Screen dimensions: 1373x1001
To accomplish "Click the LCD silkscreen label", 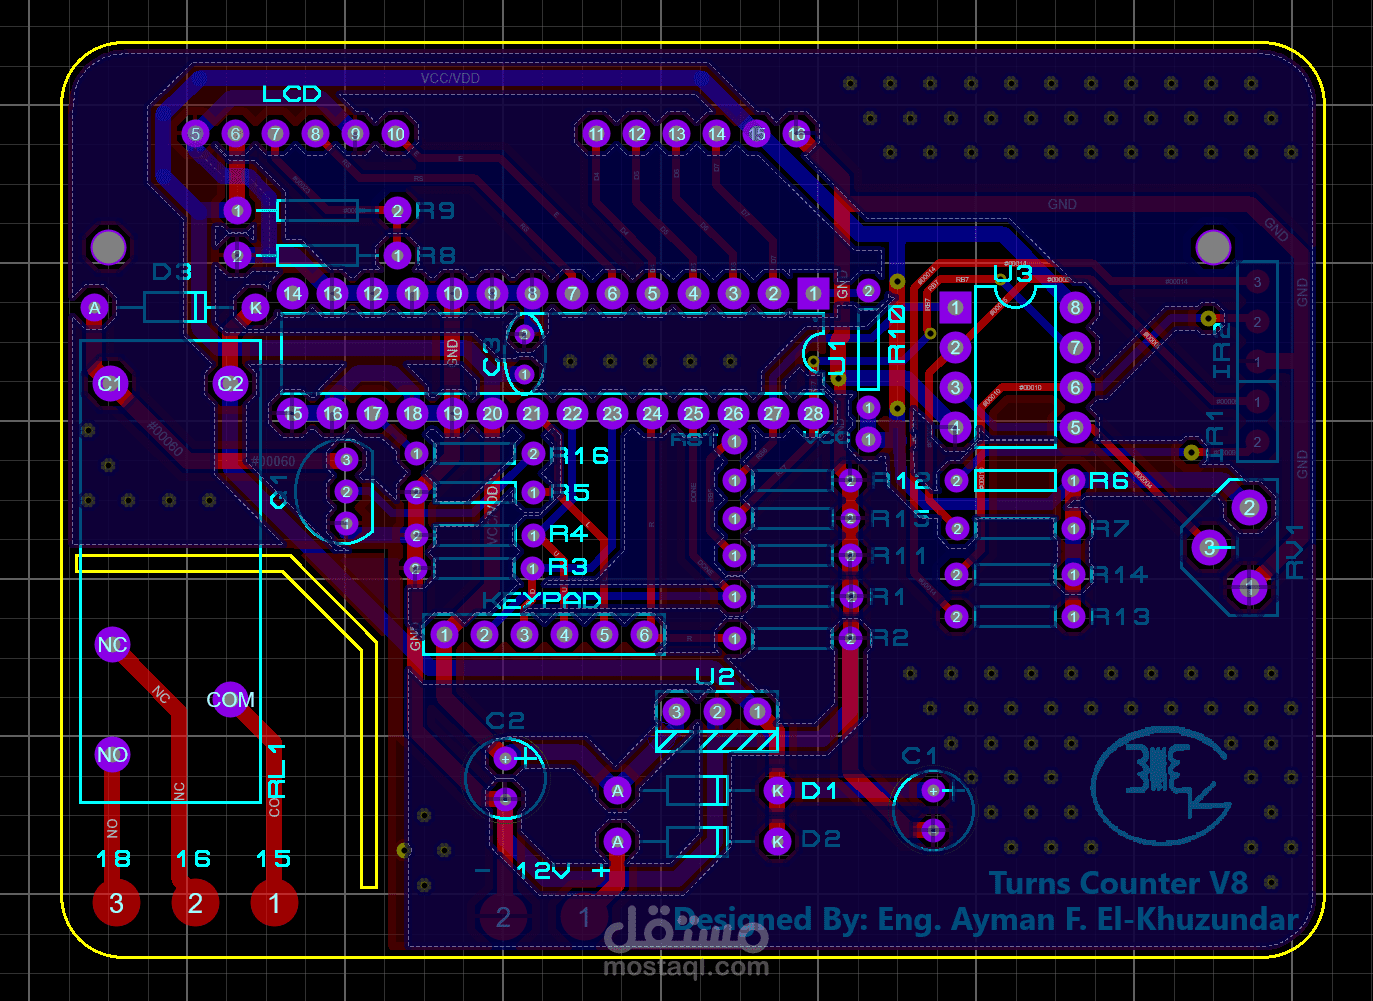I will pyautogui.click(x=292, y=93).
